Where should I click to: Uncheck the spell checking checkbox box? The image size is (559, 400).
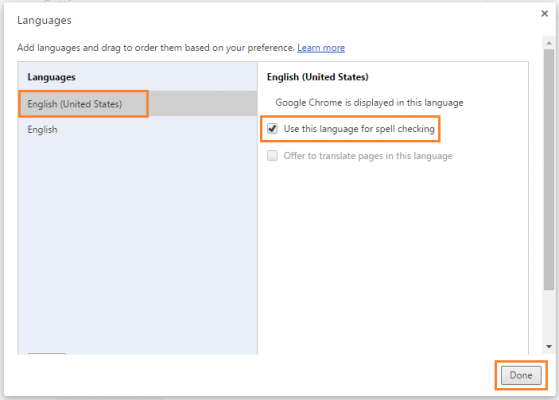click(x=272, y=129)
